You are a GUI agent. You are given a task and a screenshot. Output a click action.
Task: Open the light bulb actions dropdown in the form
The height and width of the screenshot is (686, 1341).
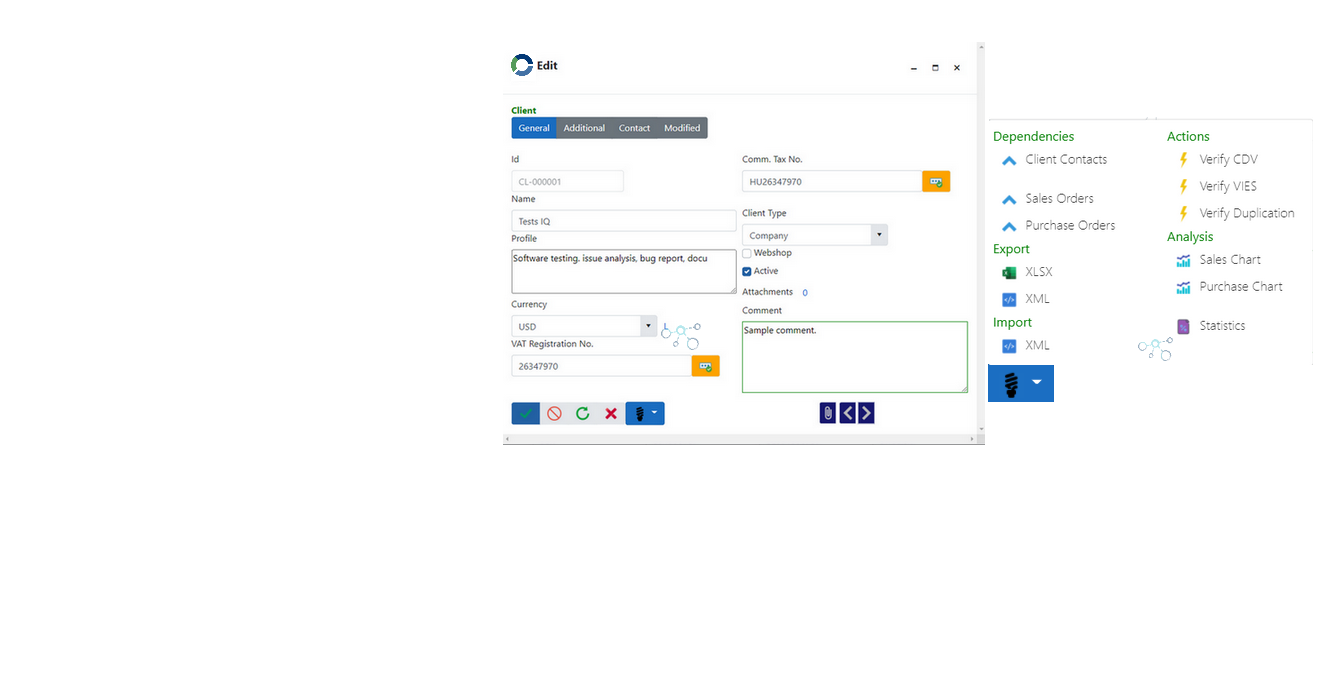(x=645, y=413)
